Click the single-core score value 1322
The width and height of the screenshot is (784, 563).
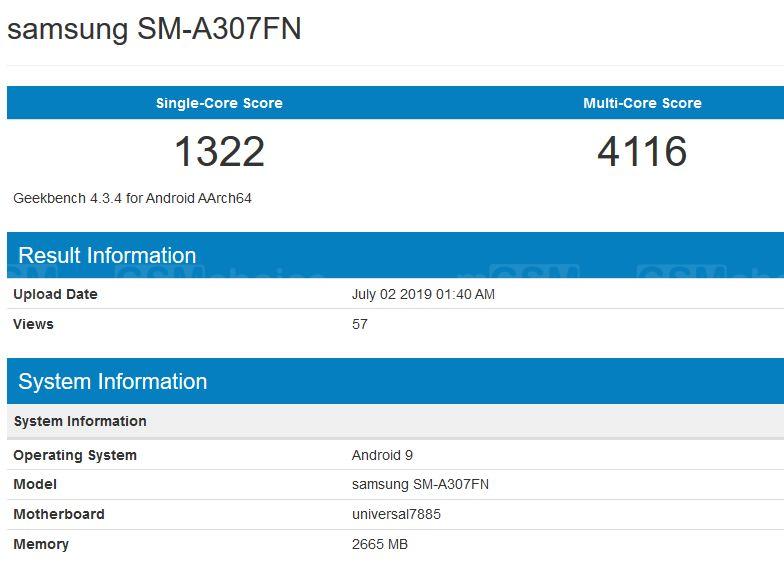220,152
